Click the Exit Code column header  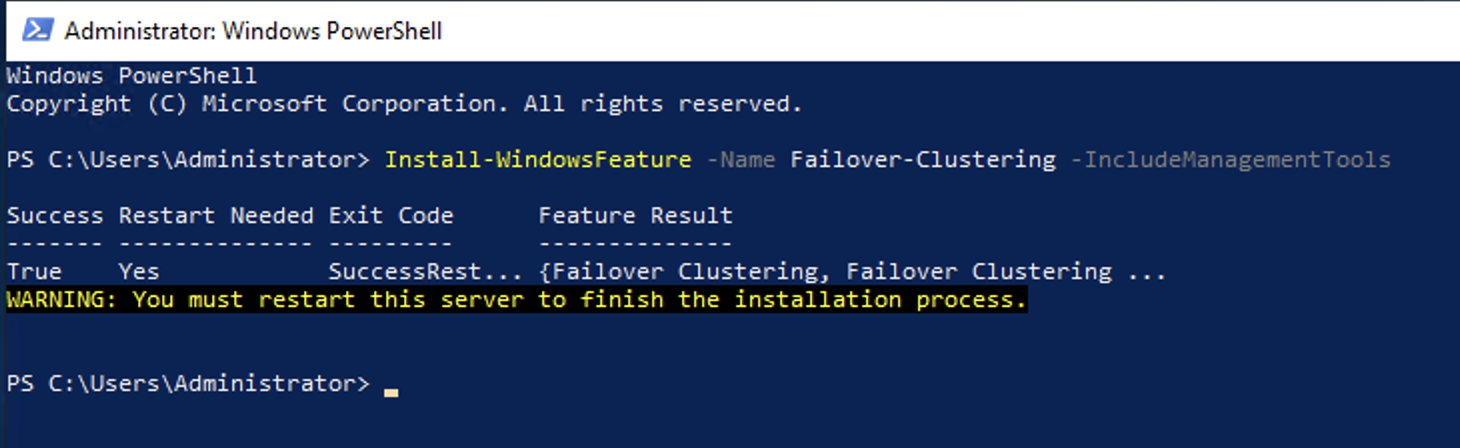tap(390, 216)
